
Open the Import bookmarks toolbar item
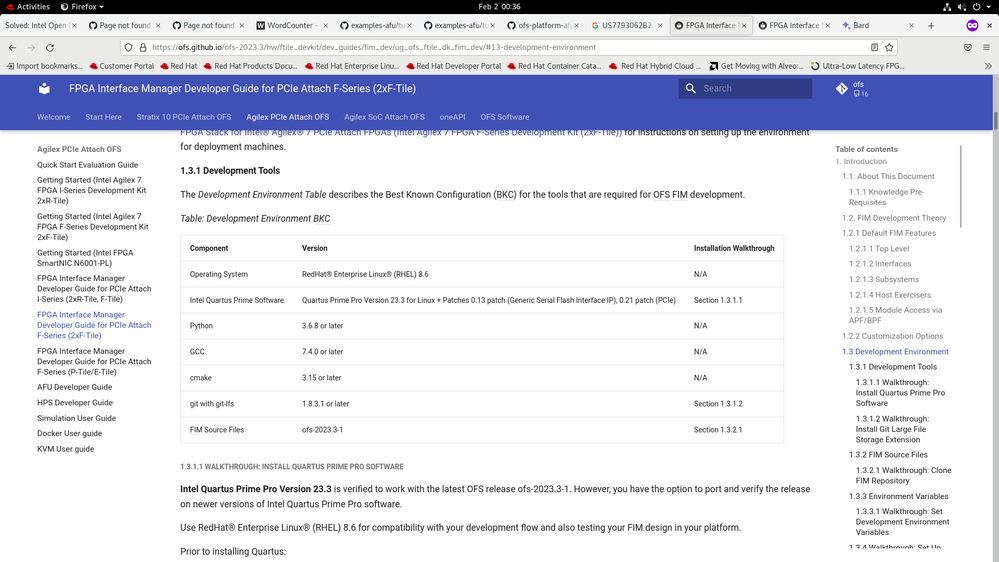pyautogui.click(x=45, y=66)
